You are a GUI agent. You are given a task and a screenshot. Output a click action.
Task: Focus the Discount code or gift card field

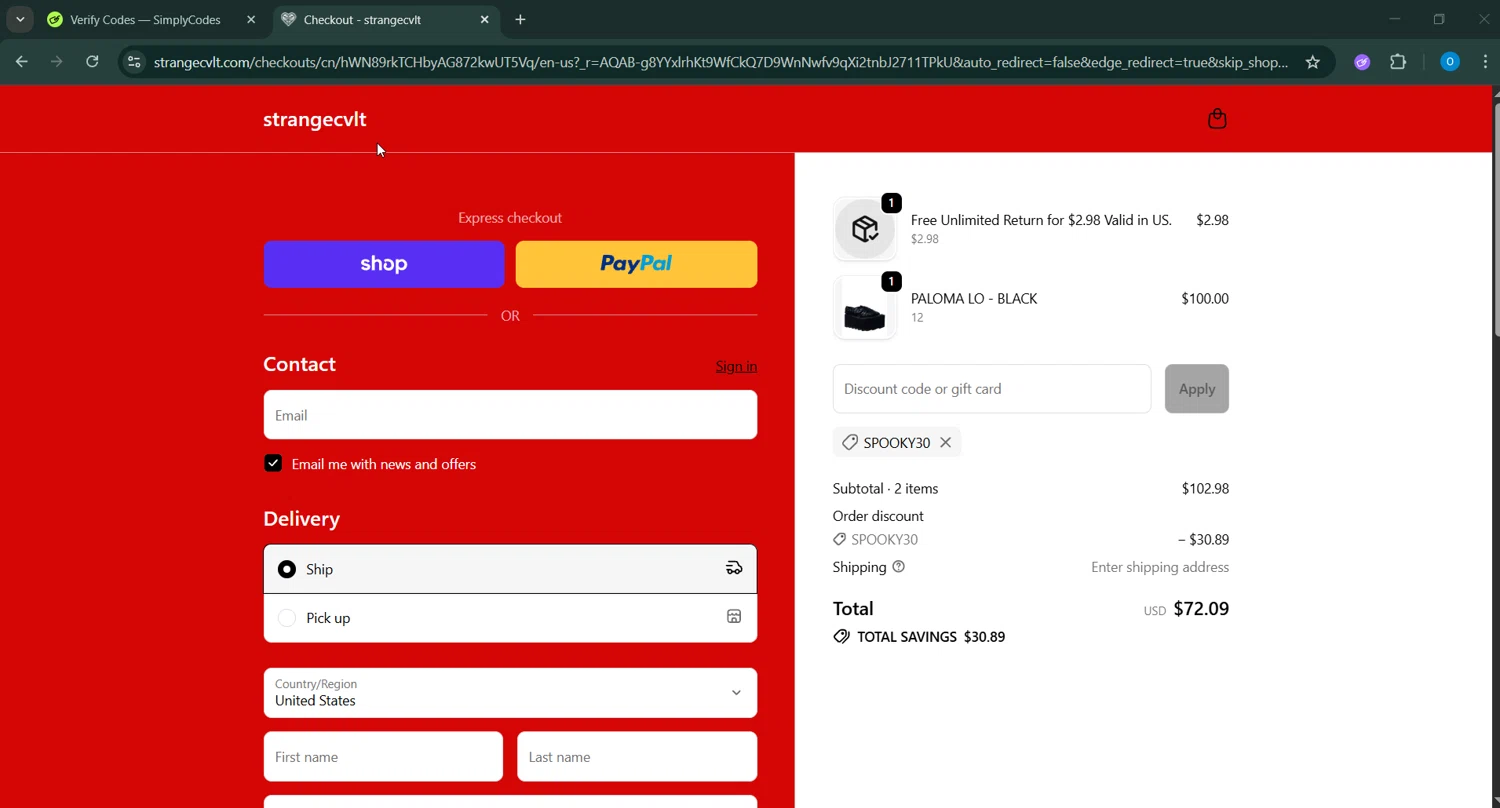click(x=992, y=389)
